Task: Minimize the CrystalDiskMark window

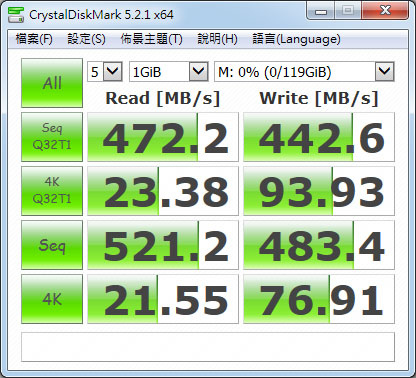Action: [x=321, y=11]
